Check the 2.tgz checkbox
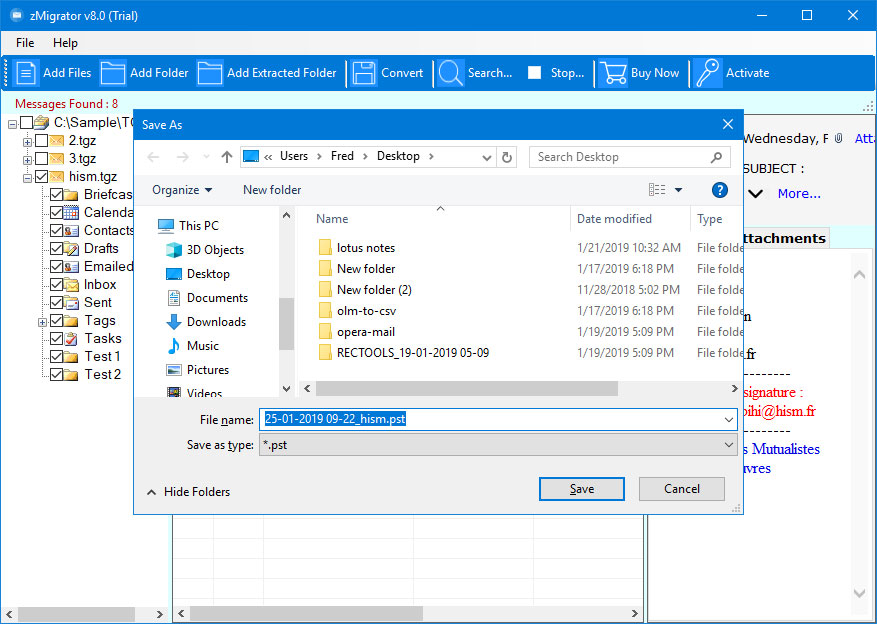The width and height of the screenshot is (877, 624). click(x=41, y=140)
